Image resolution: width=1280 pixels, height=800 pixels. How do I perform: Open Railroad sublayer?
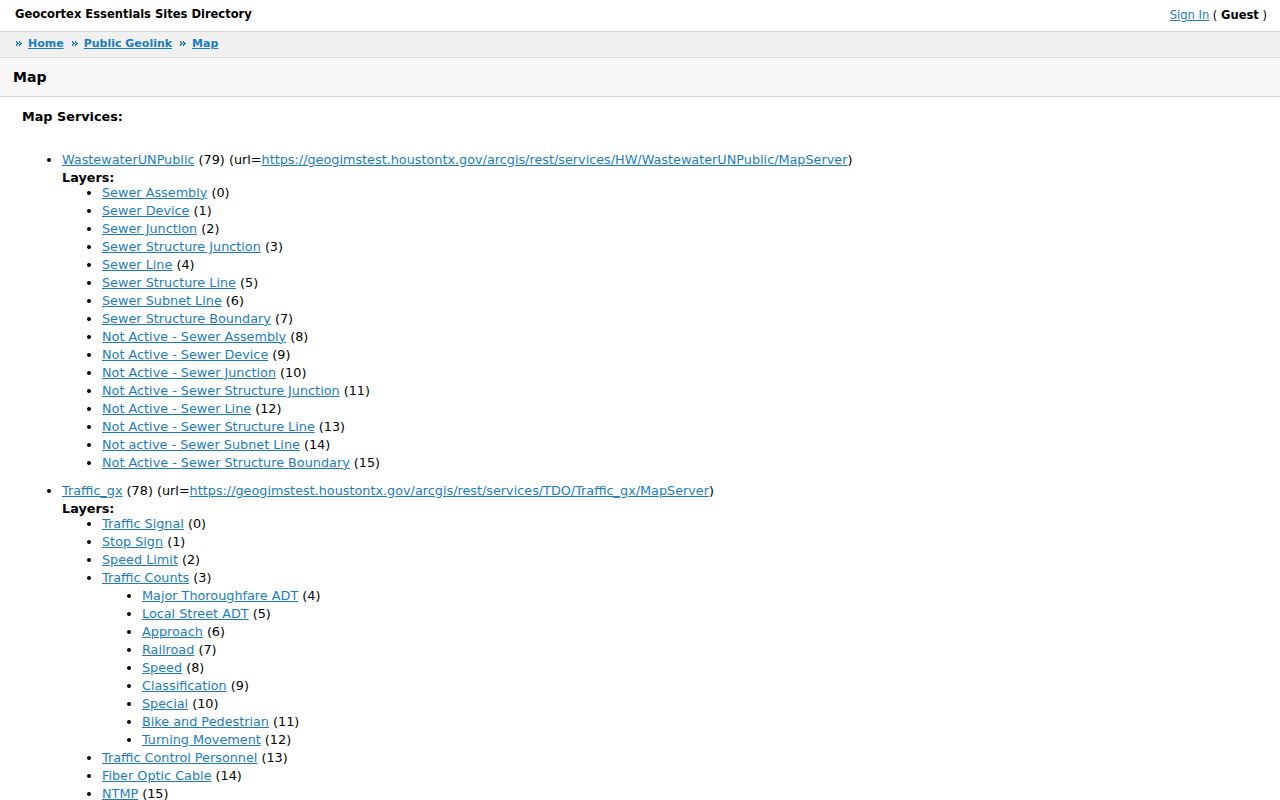click(168, 650)
